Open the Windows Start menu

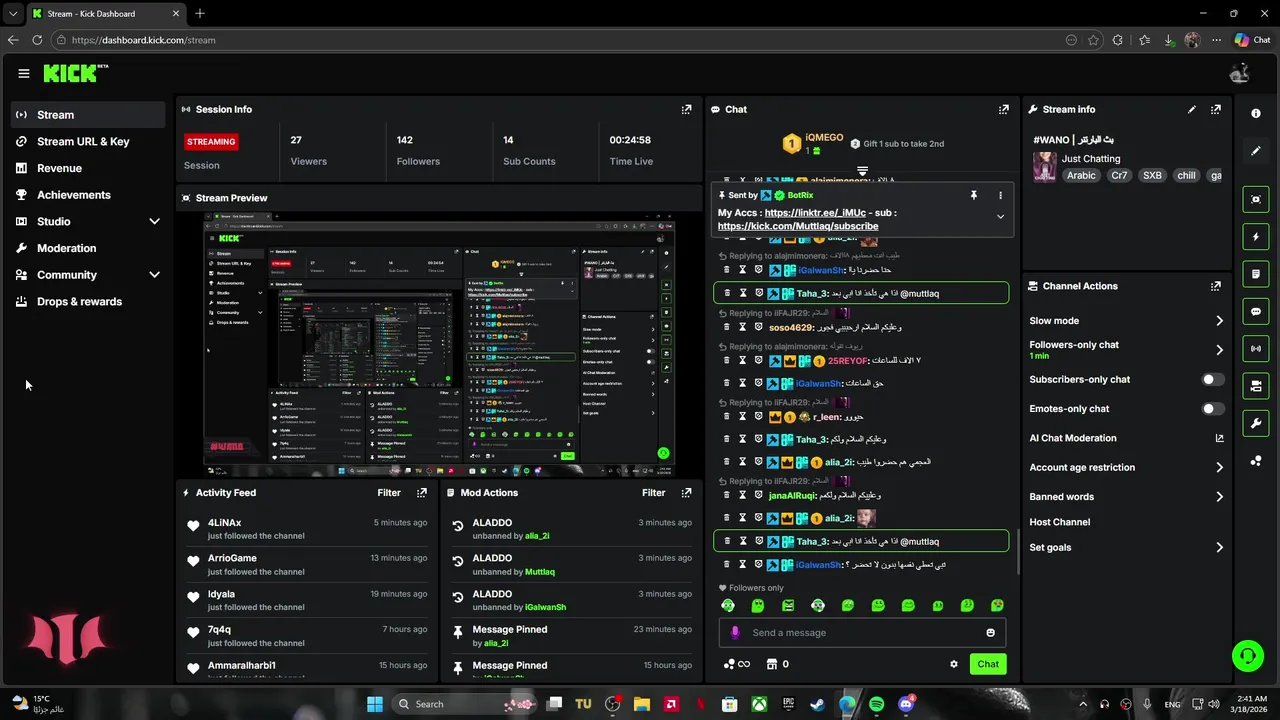pos(375,704)
